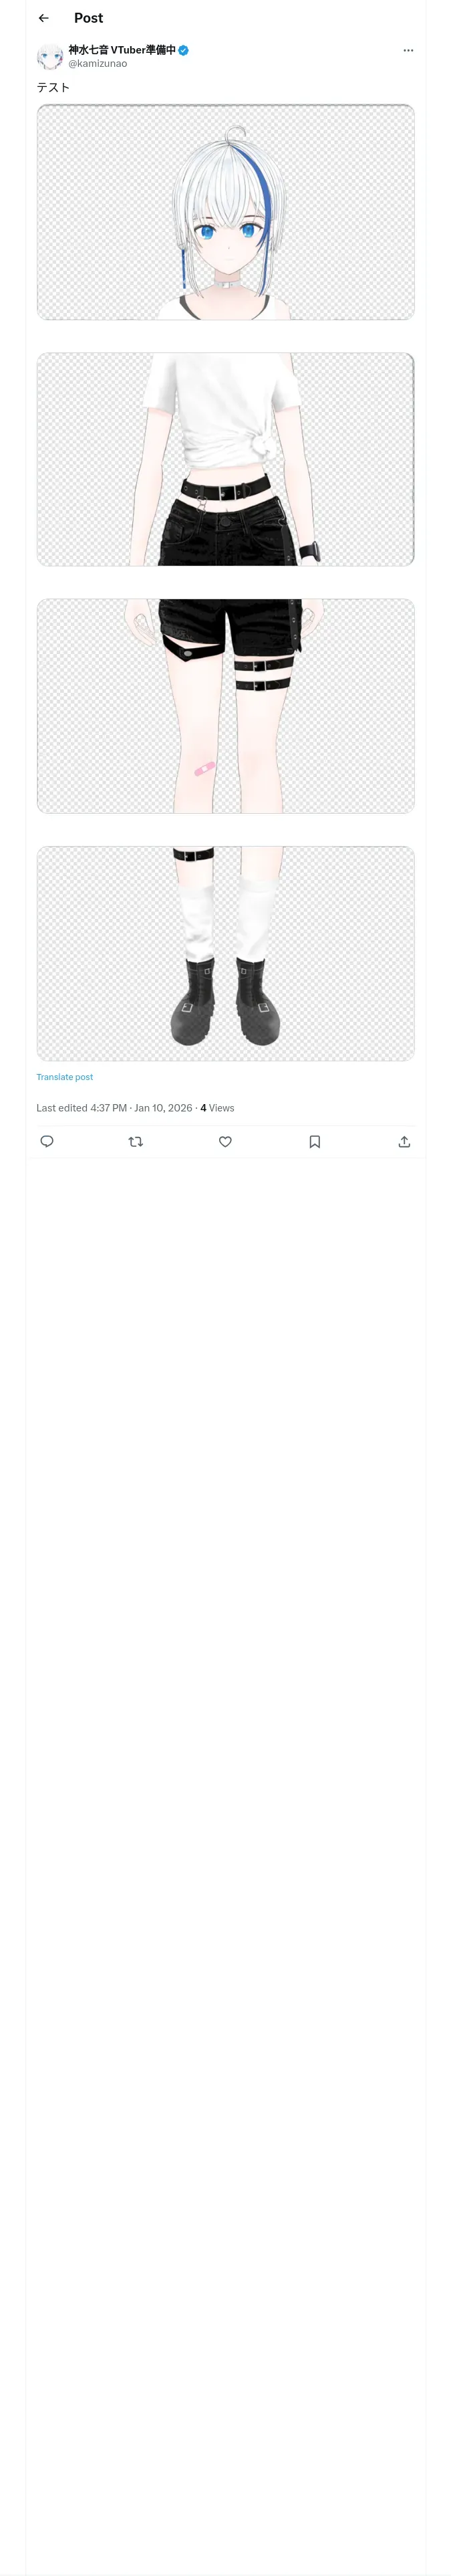
Task: Repost using the retweet arrows icon
Action: tap(136, 1141)
